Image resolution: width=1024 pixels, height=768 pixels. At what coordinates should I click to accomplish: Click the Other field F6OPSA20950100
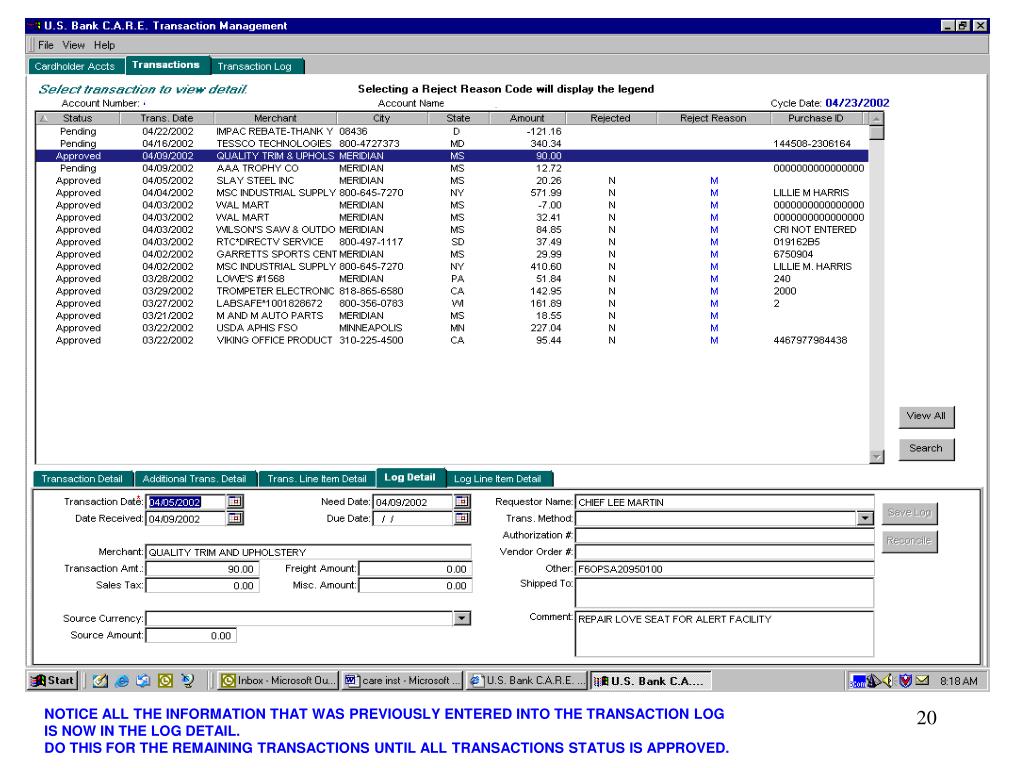(x=724, y=569)
